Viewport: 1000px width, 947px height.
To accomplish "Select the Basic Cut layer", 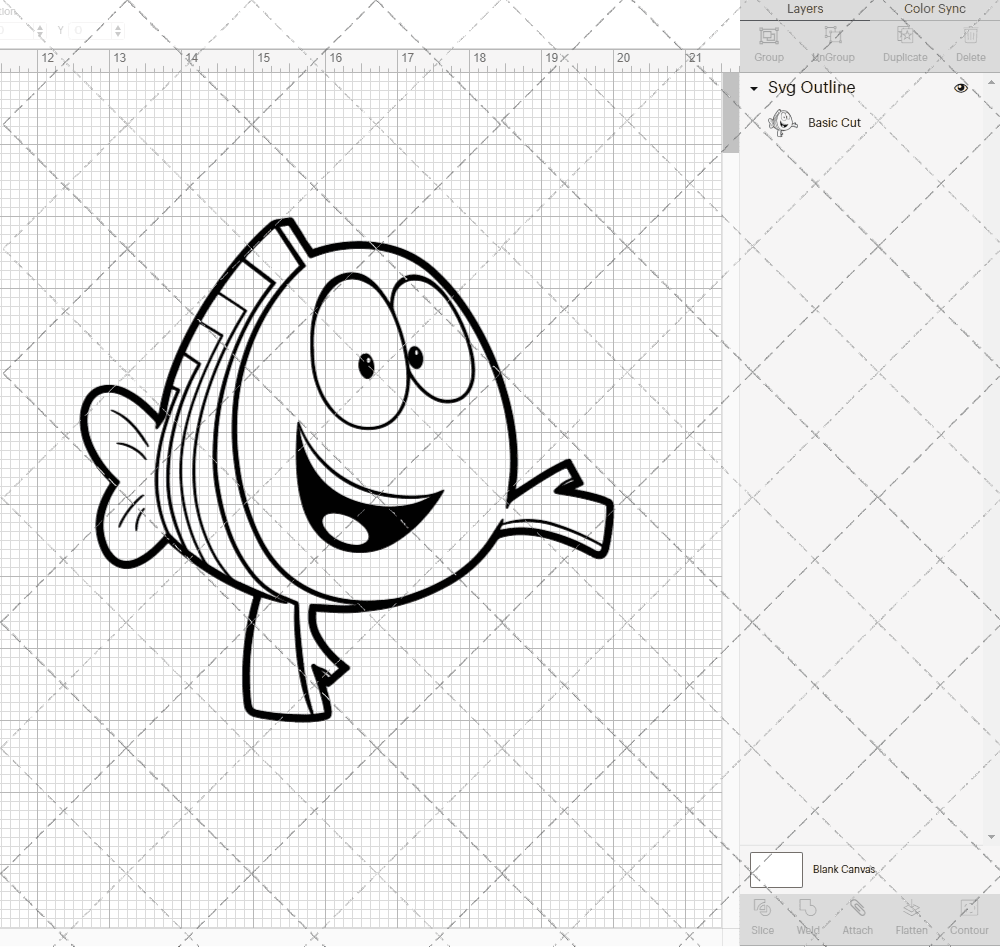I will coord(834,122).
